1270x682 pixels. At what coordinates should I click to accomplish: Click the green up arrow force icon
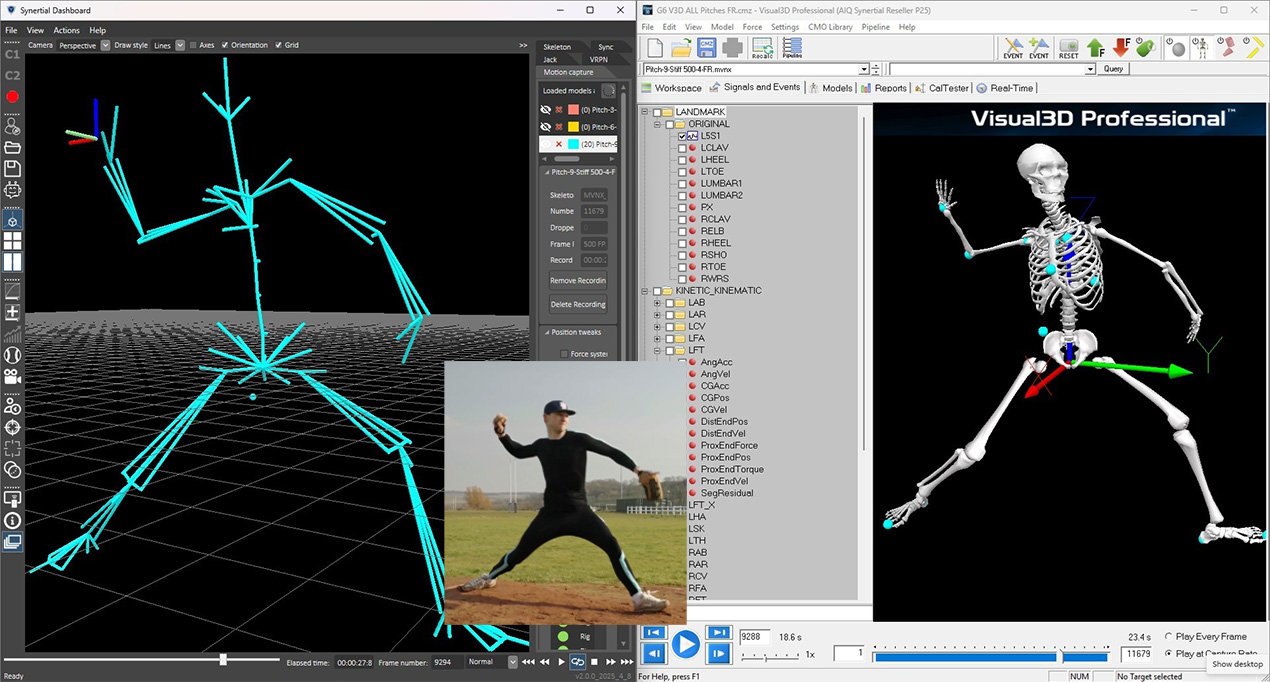[x=1096, y=47]
